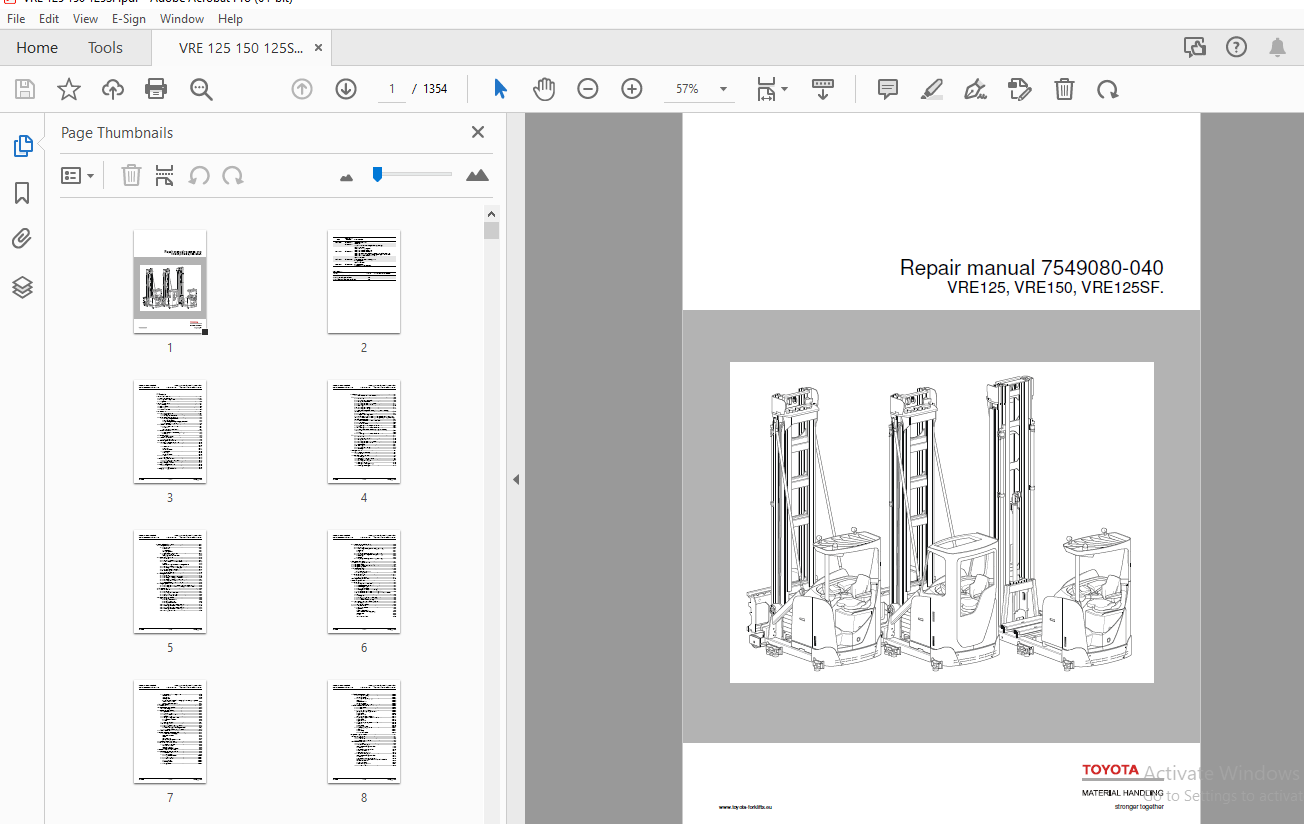1304x824 pixels.
Task: Upload the file to cloud with the cloud icon
Action: (113, 89)
